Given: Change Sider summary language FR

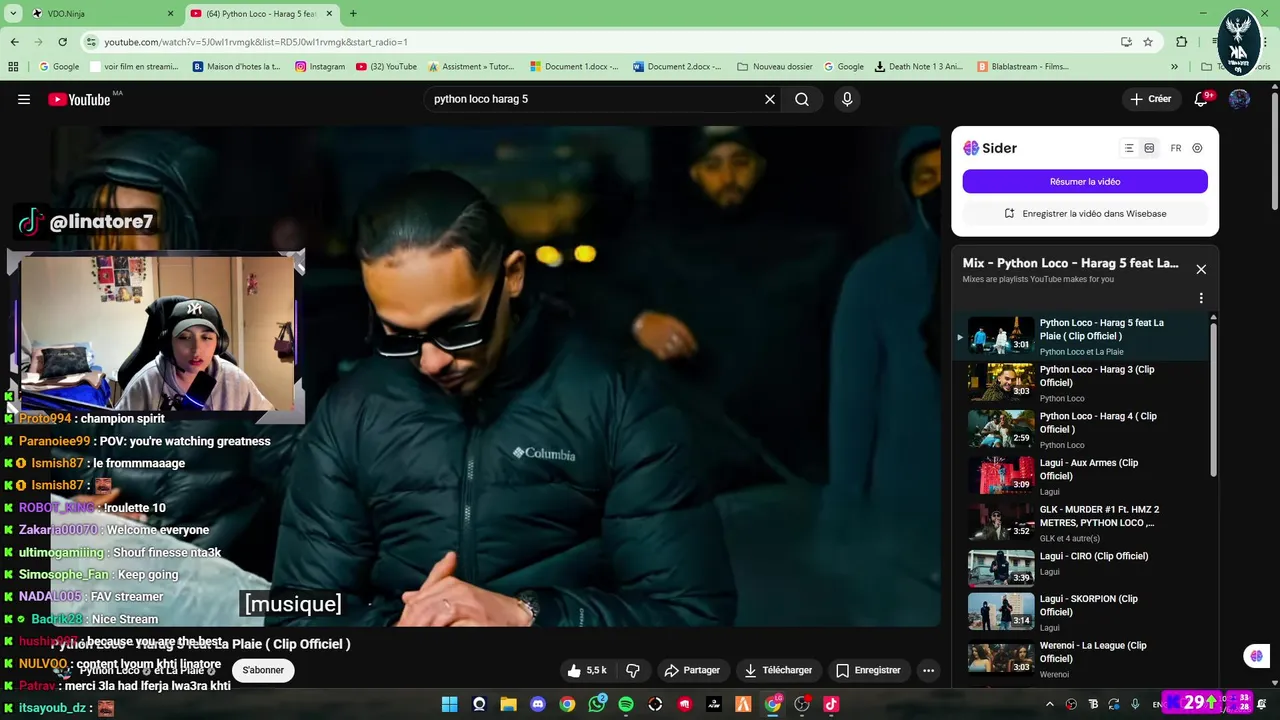Looking at the screenshot, I should 1176,148.
